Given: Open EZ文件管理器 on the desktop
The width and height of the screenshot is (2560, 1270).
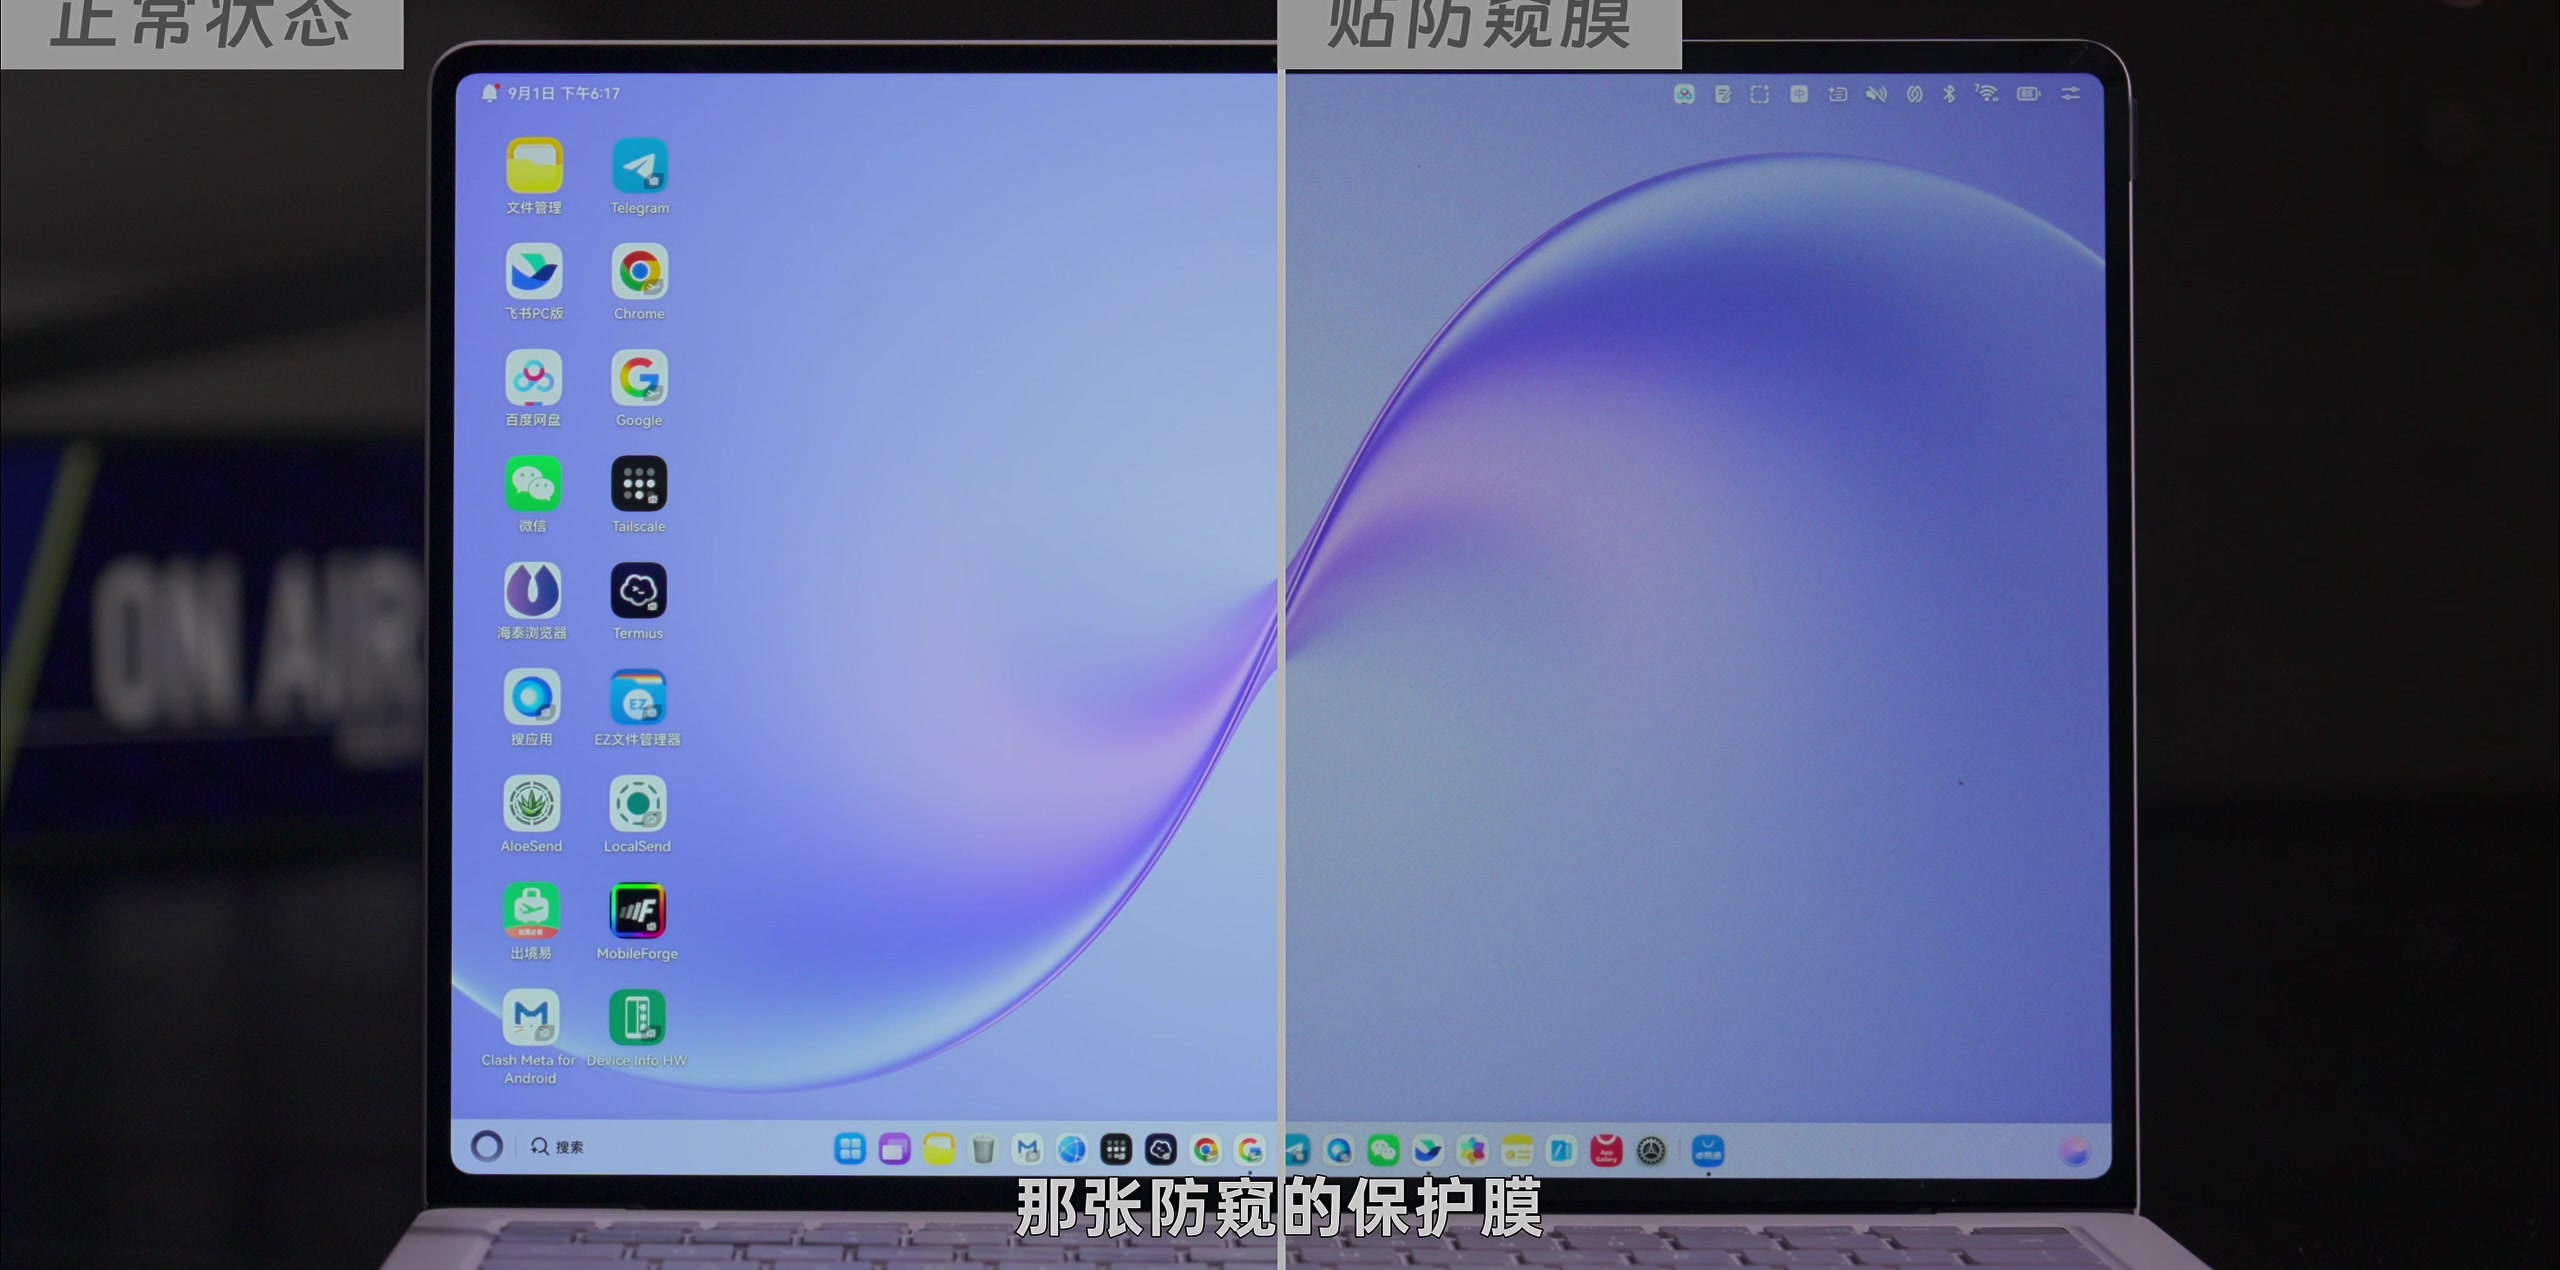Looking at the screenshot, I should click(x=638, y=697).
